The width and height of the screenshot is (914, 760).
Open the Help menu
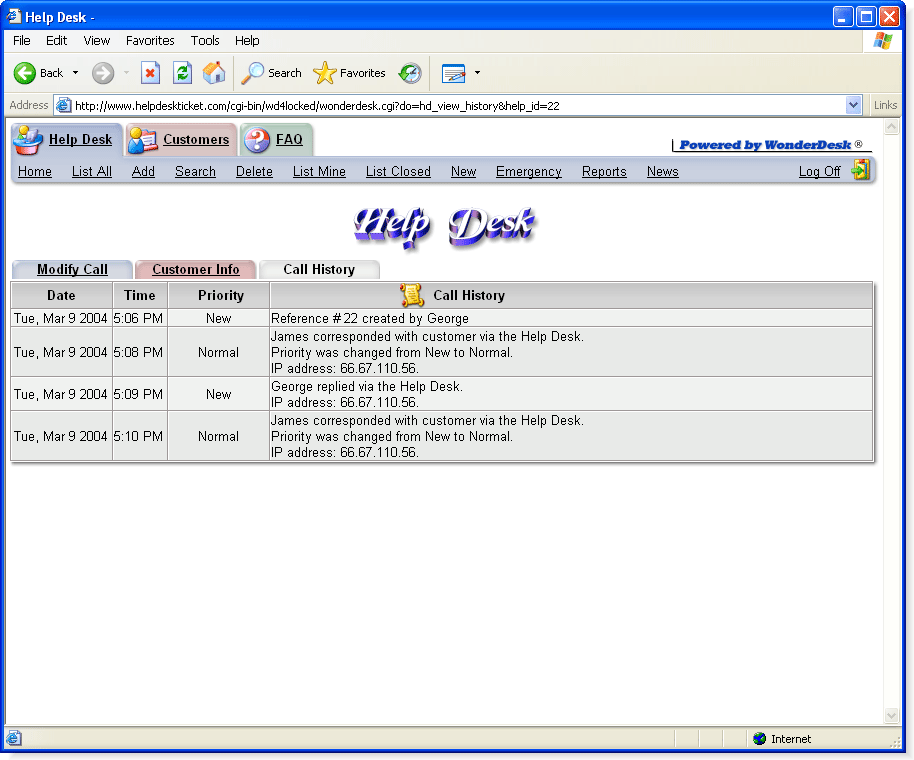247,41
